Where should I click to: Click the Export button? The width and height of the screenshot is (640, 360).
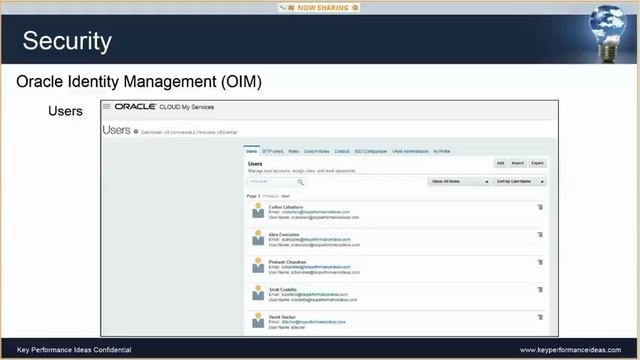click(537, 163)
